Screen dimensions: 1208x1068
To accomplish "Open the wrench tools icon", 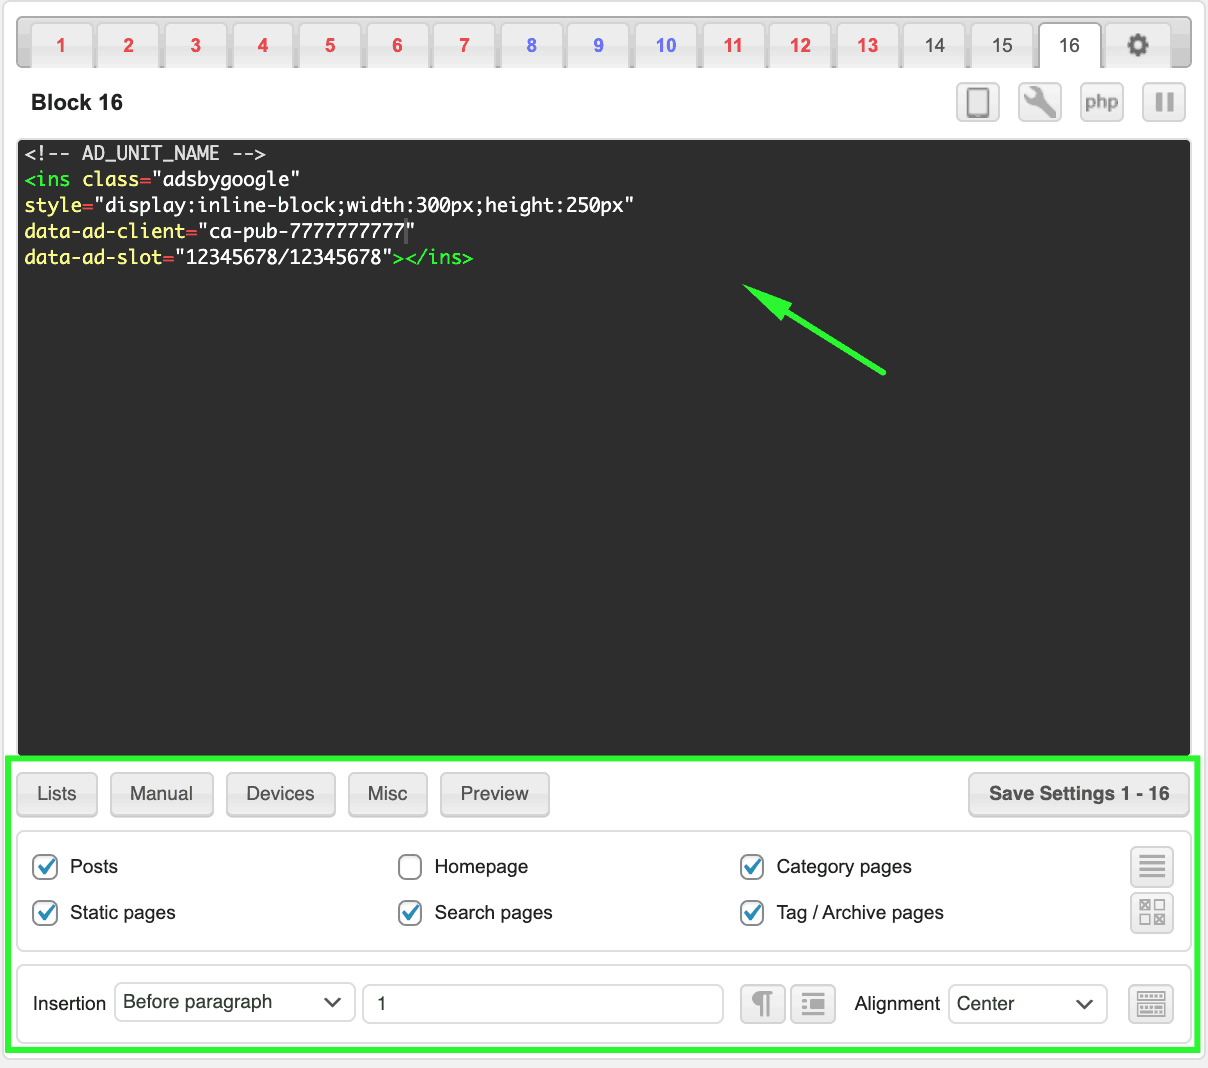I will click(x=1040, y=102).
